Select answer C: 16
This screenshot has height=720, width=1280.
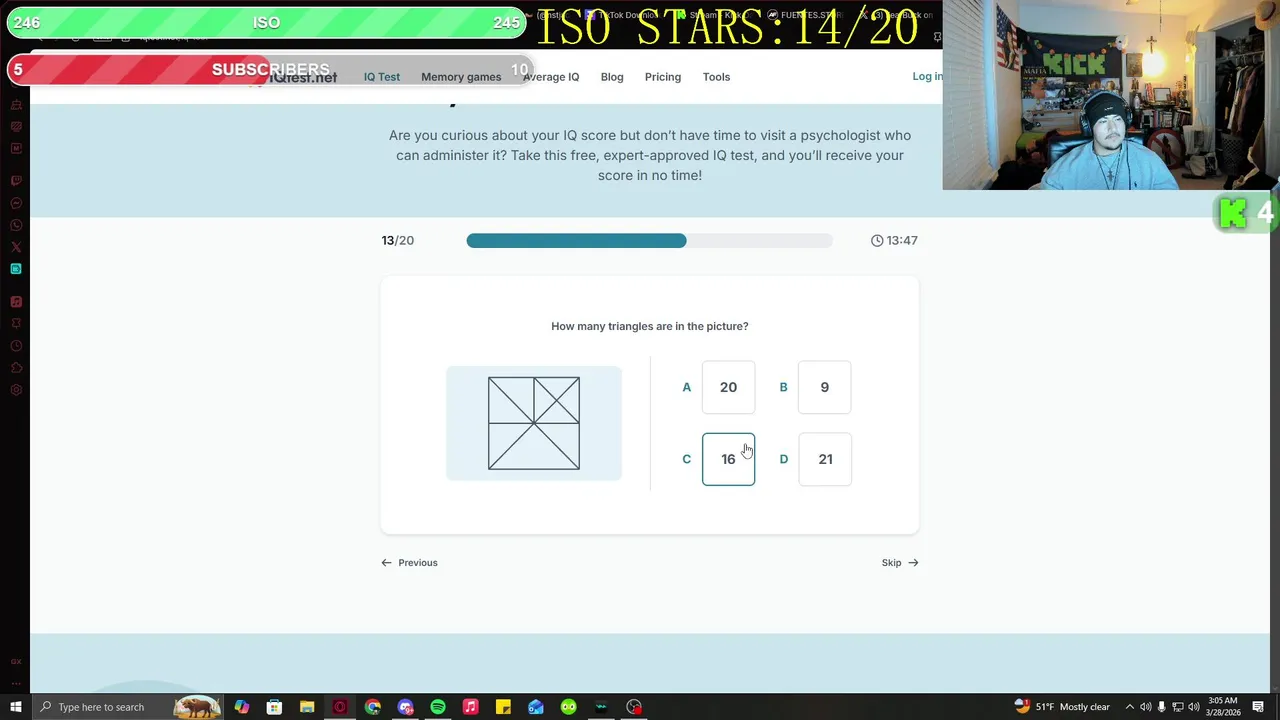coord(728,459)
